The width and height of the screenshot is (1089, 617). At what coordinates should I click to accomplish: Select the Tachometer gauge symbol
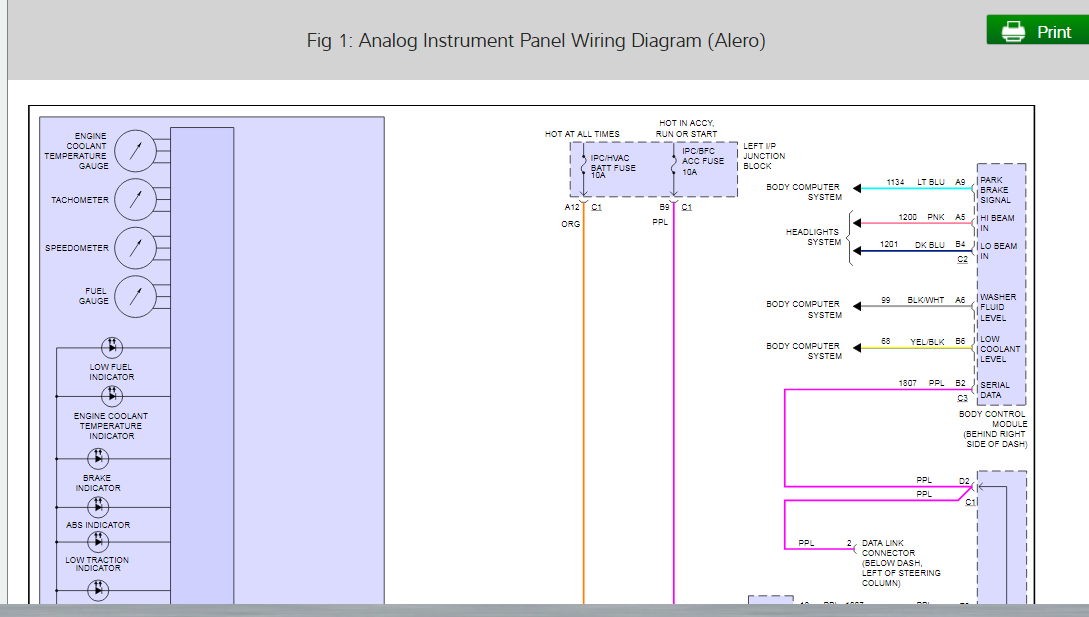point(135,199)
